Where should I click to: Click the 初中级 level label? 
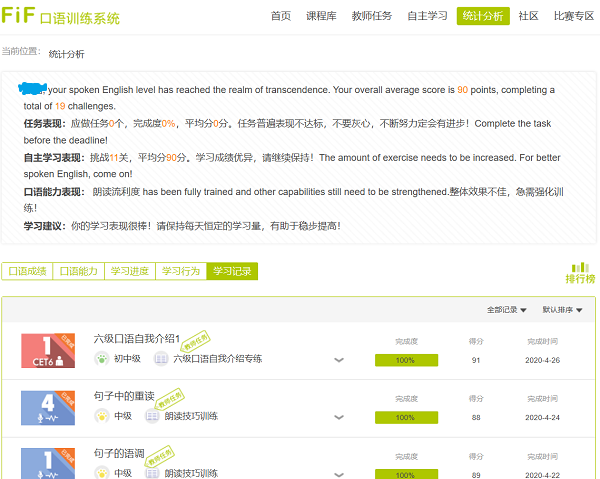coord(127,359)
